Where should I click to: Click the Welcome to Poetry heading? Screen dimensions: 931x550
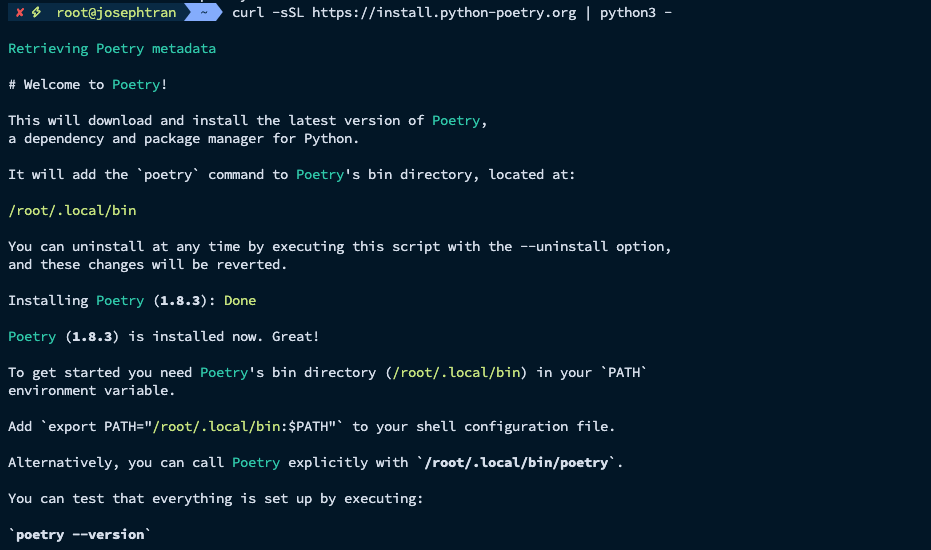88,85
